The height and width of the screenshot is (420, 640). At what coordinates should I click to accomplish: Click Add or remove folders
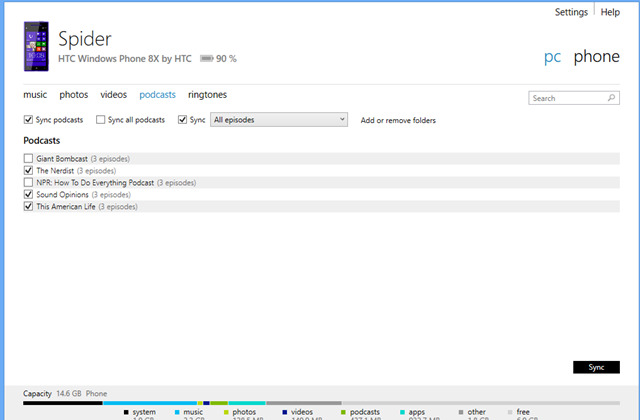398,120
